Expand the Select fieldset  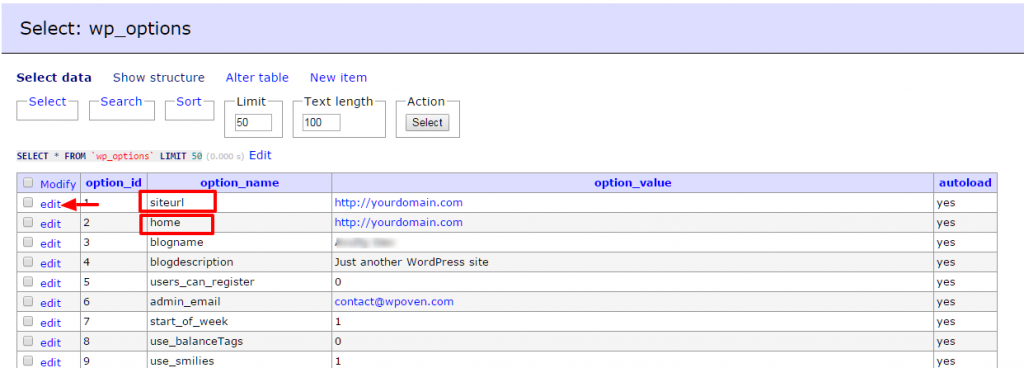click(48, 102)
